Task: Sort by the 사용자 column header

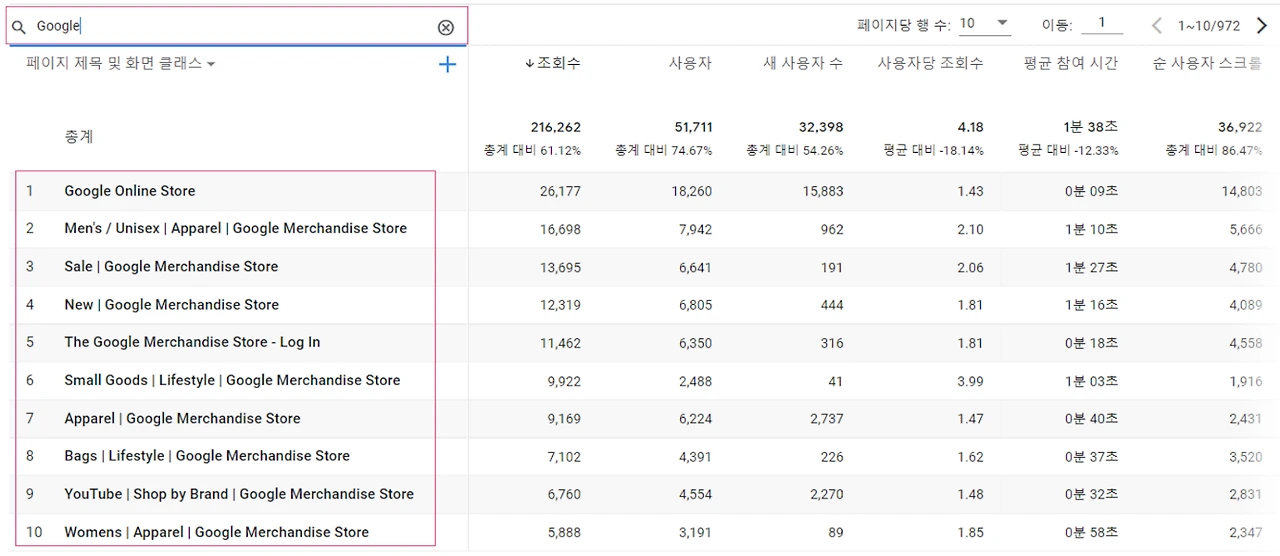Action: click(690, 63)
